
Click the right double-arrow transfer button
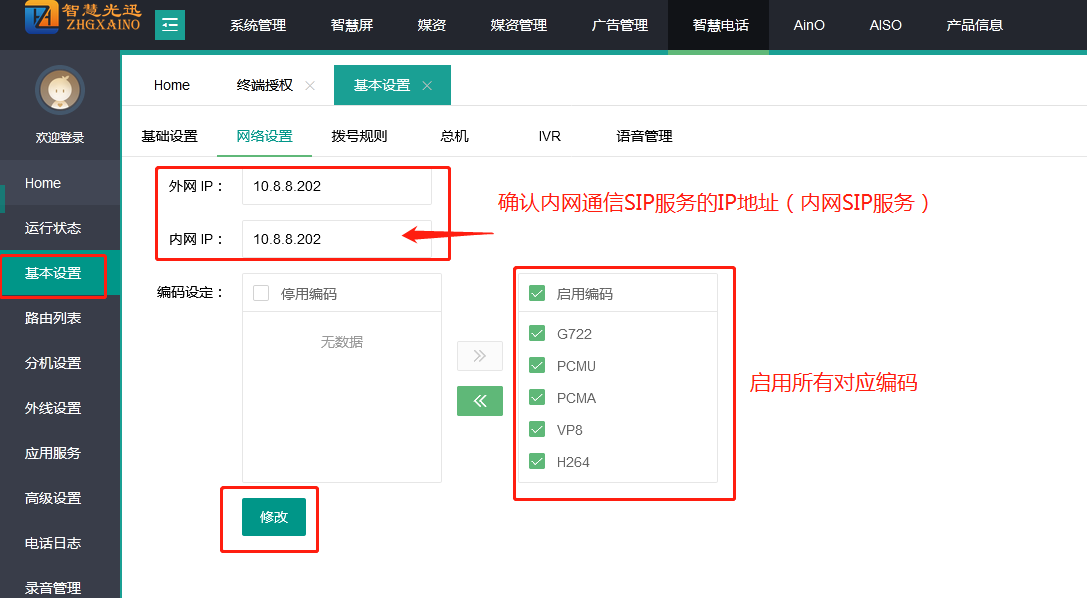tap(480, 356)
